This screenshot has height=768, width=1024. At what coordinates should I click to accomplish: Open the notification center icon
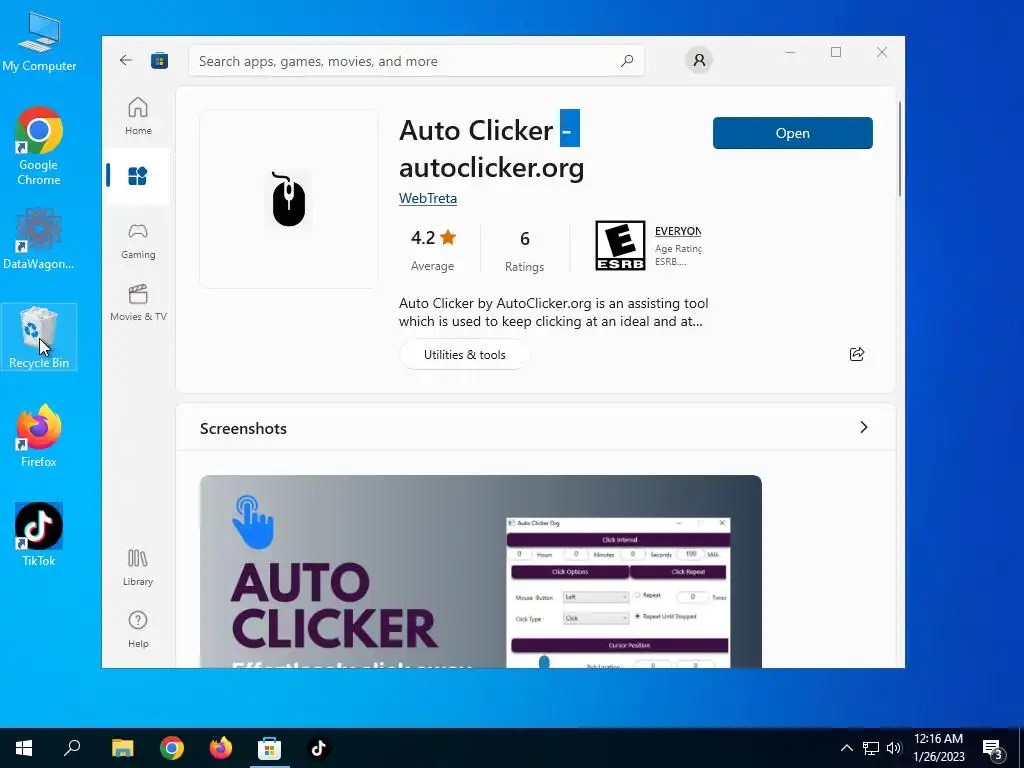[x=993, y=748]
